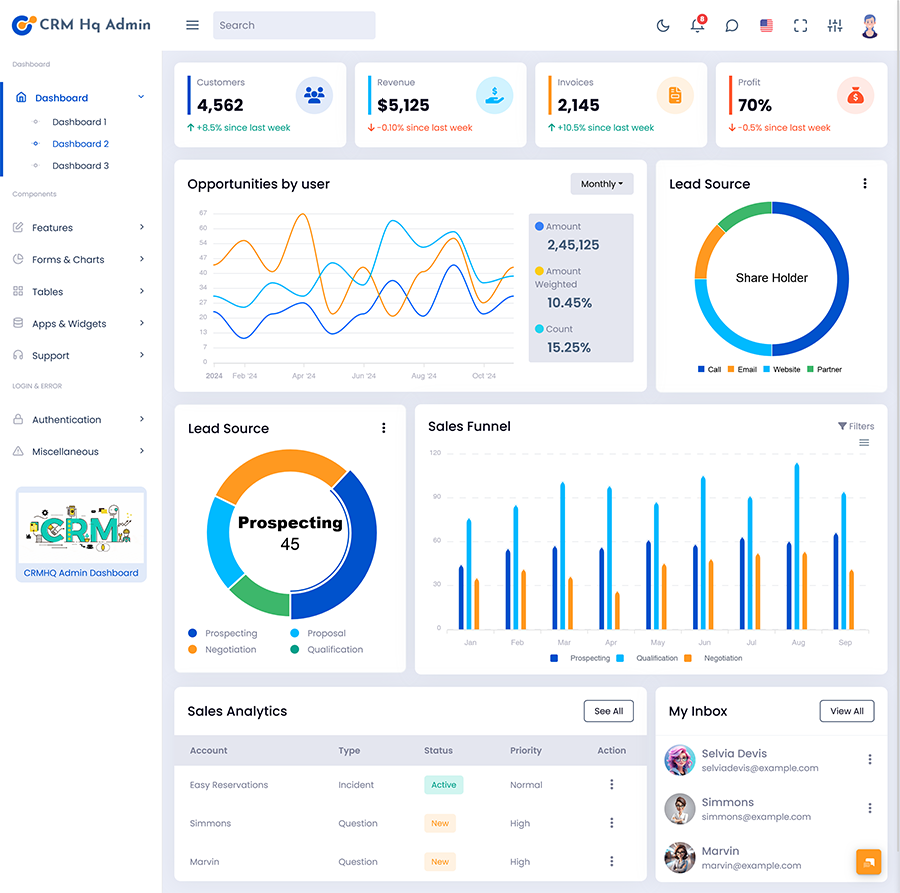Open Dashboard 3 in the sidebar
Screen dimensions: 900x893
coord(80,165)
